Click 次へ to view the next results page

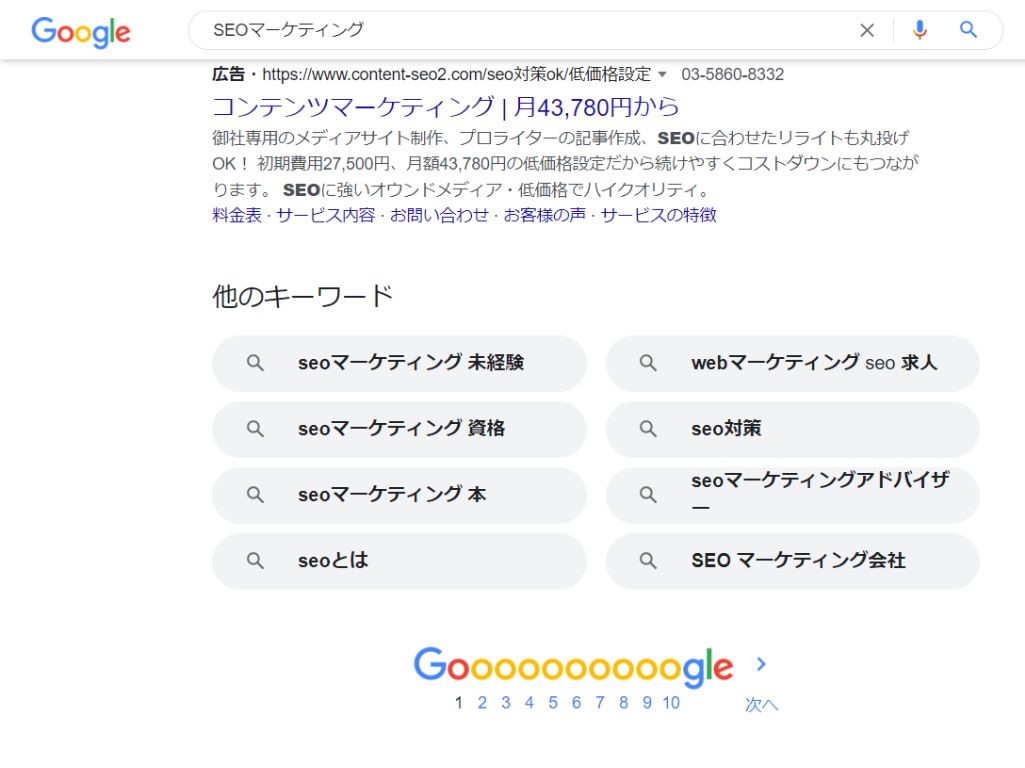click(x=762, y=703)
